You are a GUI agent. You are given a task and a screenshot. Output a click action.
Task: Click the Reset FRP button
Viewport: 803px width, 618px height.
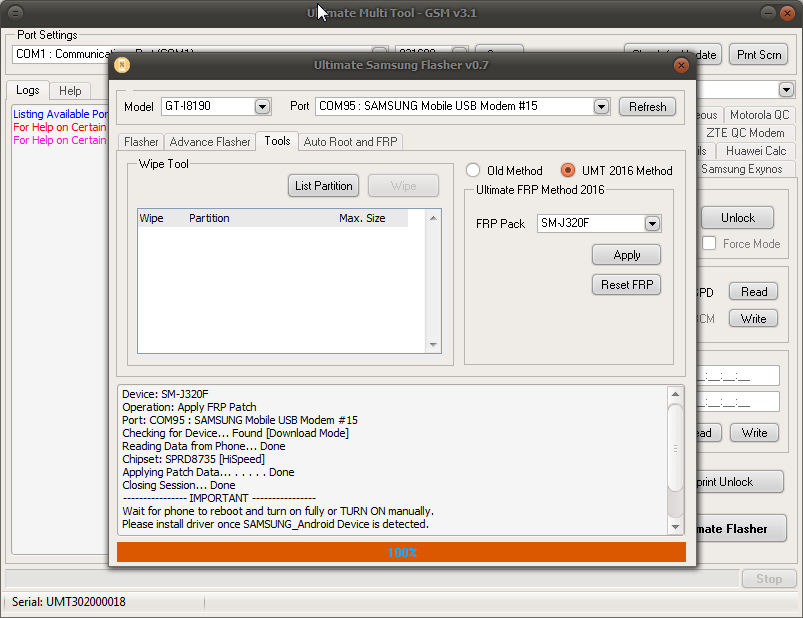pos(626,285)
